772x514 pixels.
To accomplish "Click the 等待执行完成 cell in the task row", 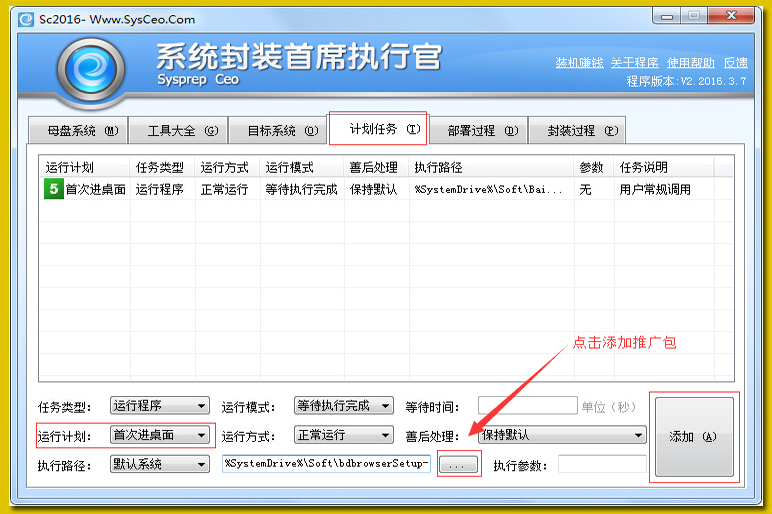I will (301, 190).
